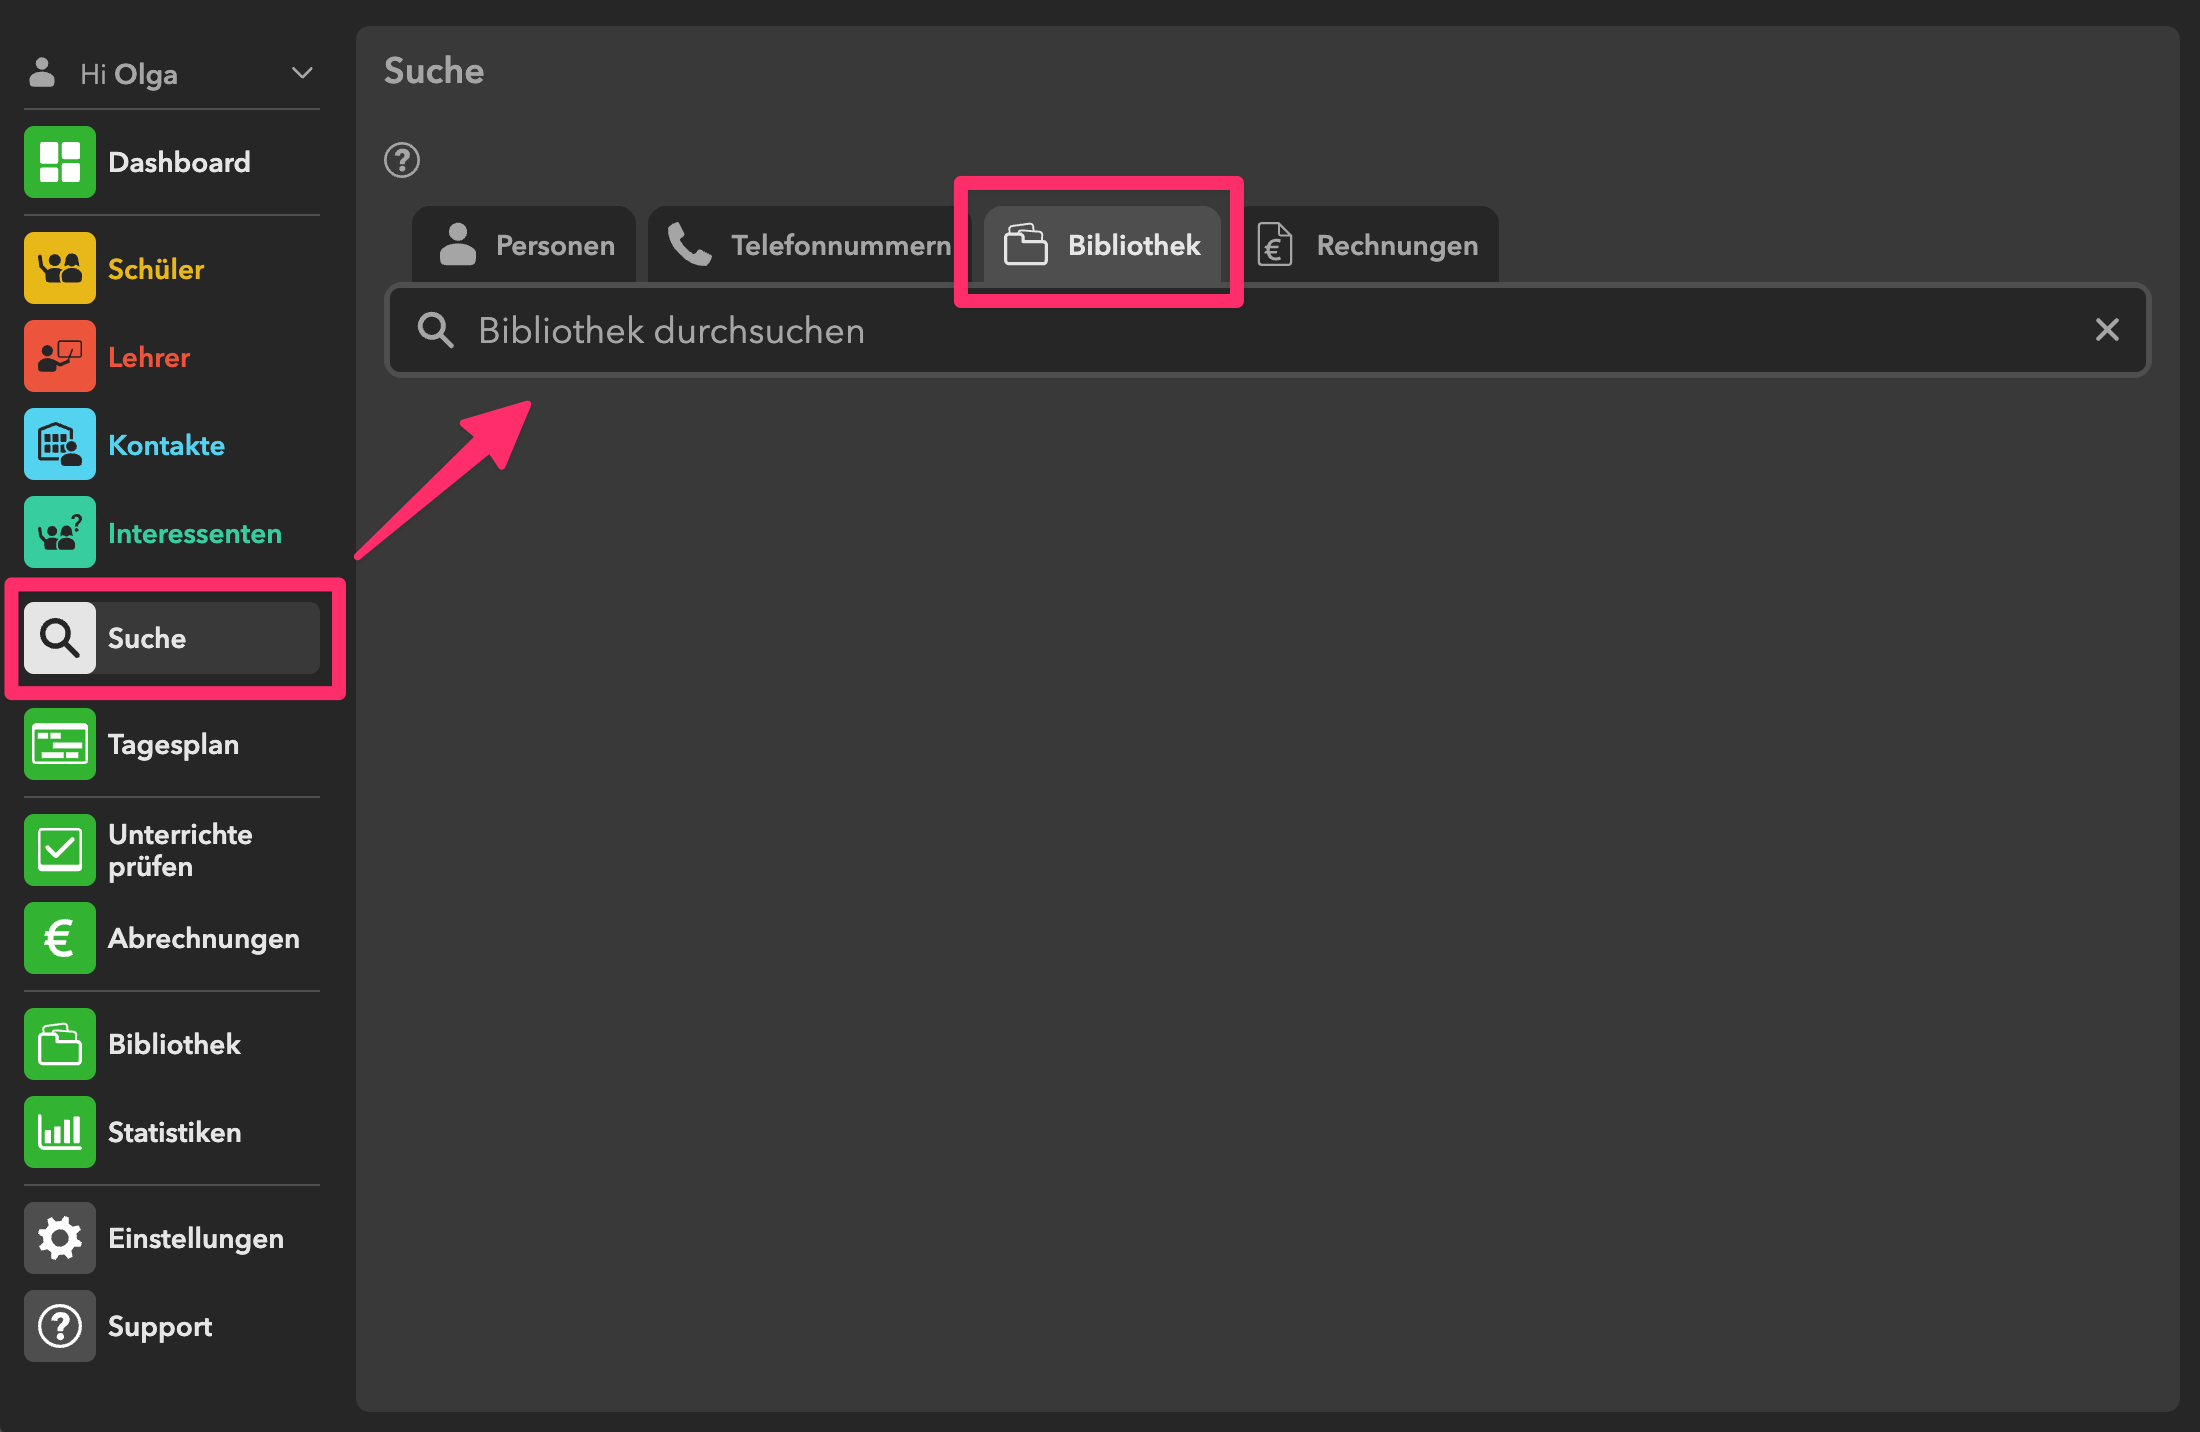
Task: Open Unterrichte prüfen checkmark icon
Action: (60, 850)
